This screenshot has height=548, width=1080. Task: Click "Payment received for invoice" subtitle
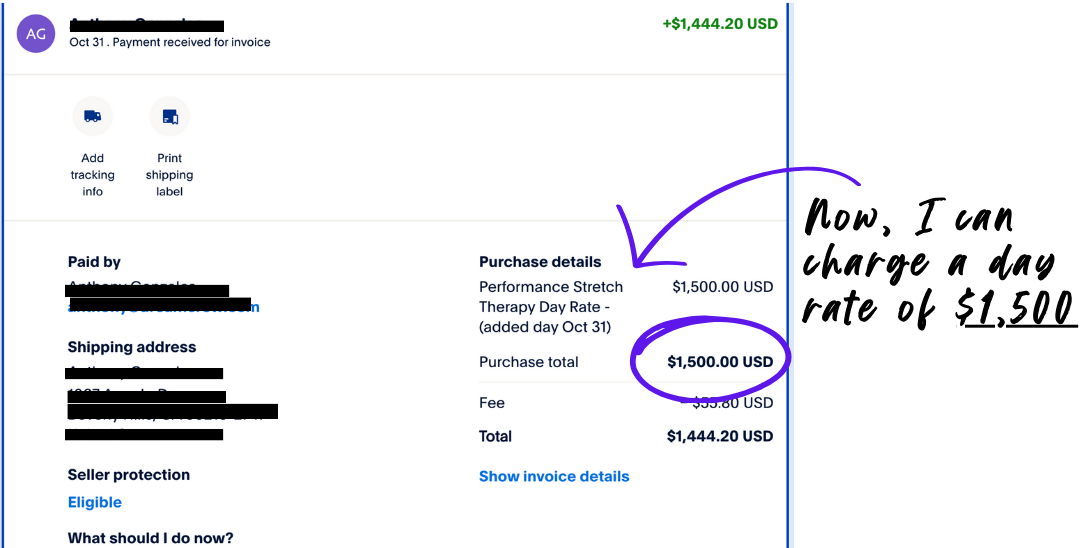191,43
